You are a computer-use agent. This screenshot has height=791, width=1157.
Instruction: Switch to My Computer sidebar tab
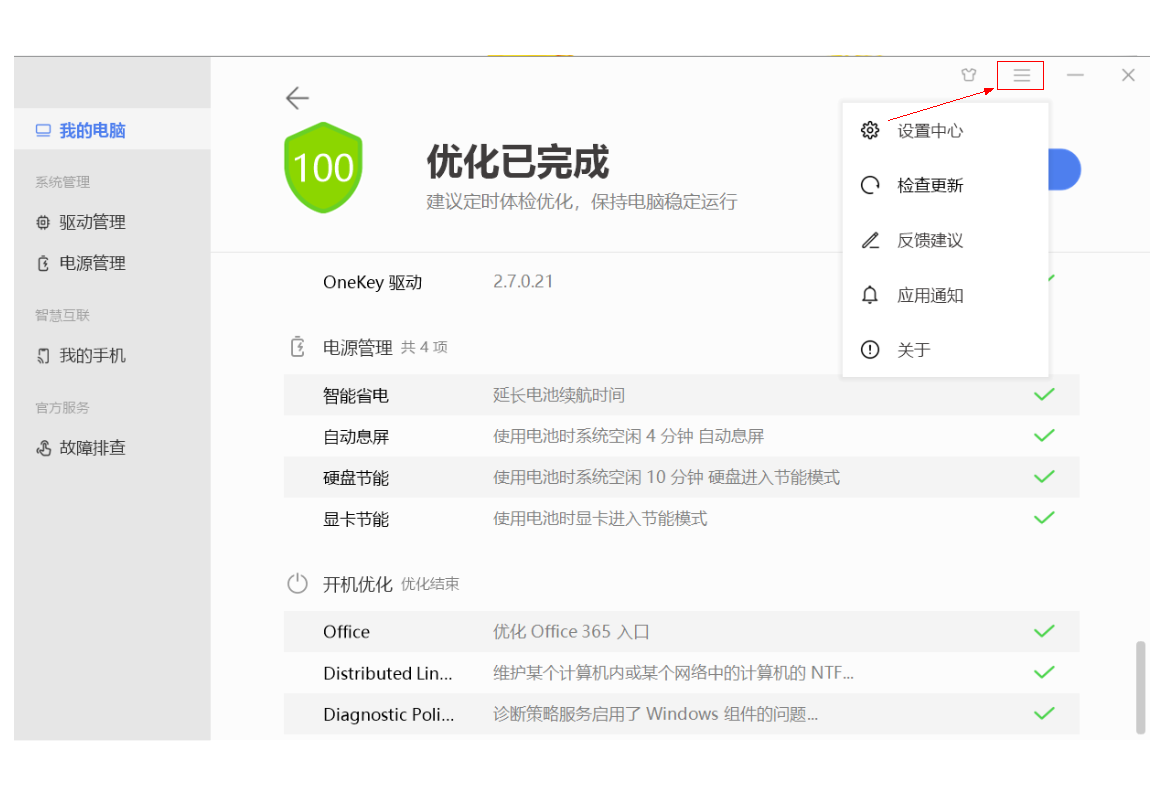click(92, 131)
